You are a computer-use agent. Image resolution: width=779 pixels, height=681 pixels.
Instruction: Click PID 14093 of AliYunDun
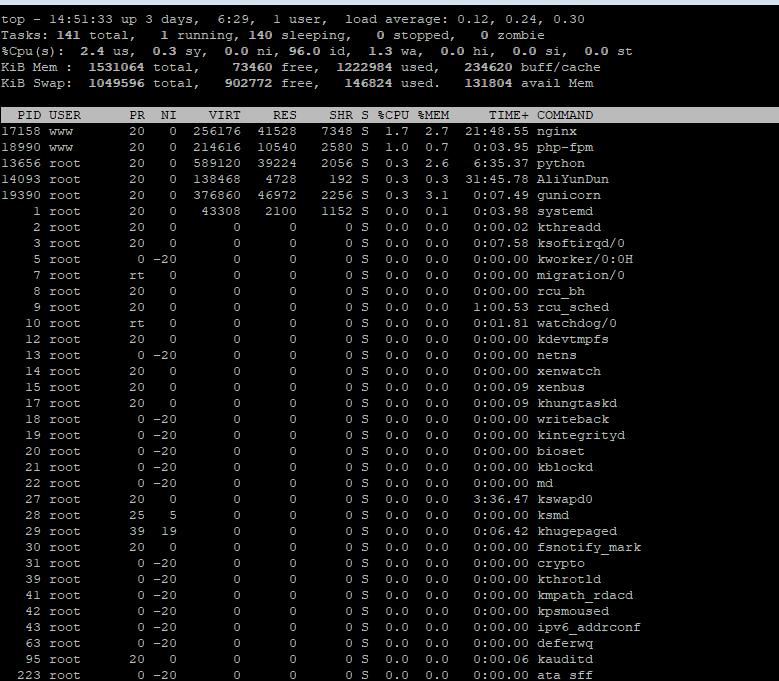[21, 179]
